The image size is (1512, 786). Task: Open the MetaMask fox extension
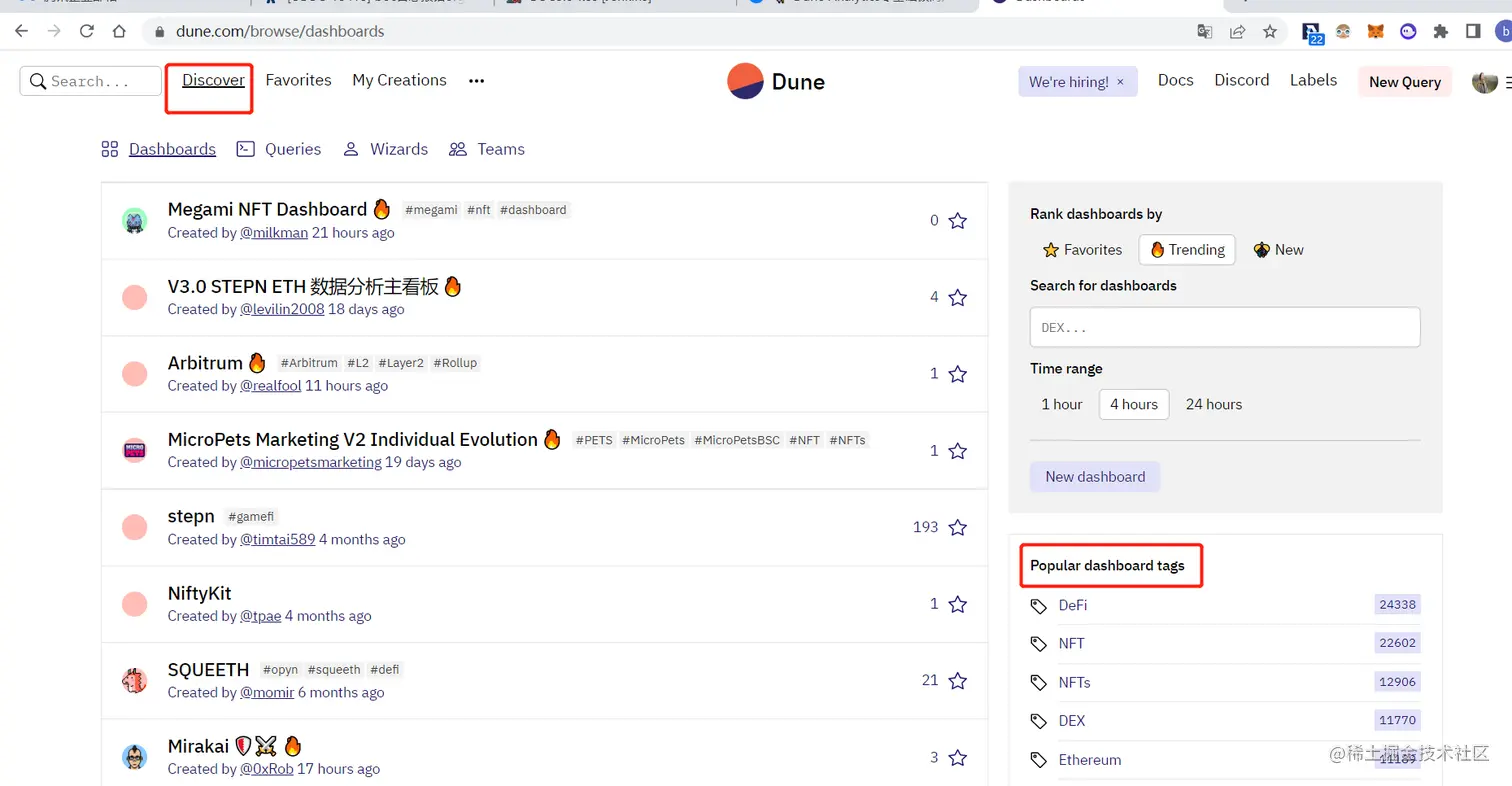1376,31
